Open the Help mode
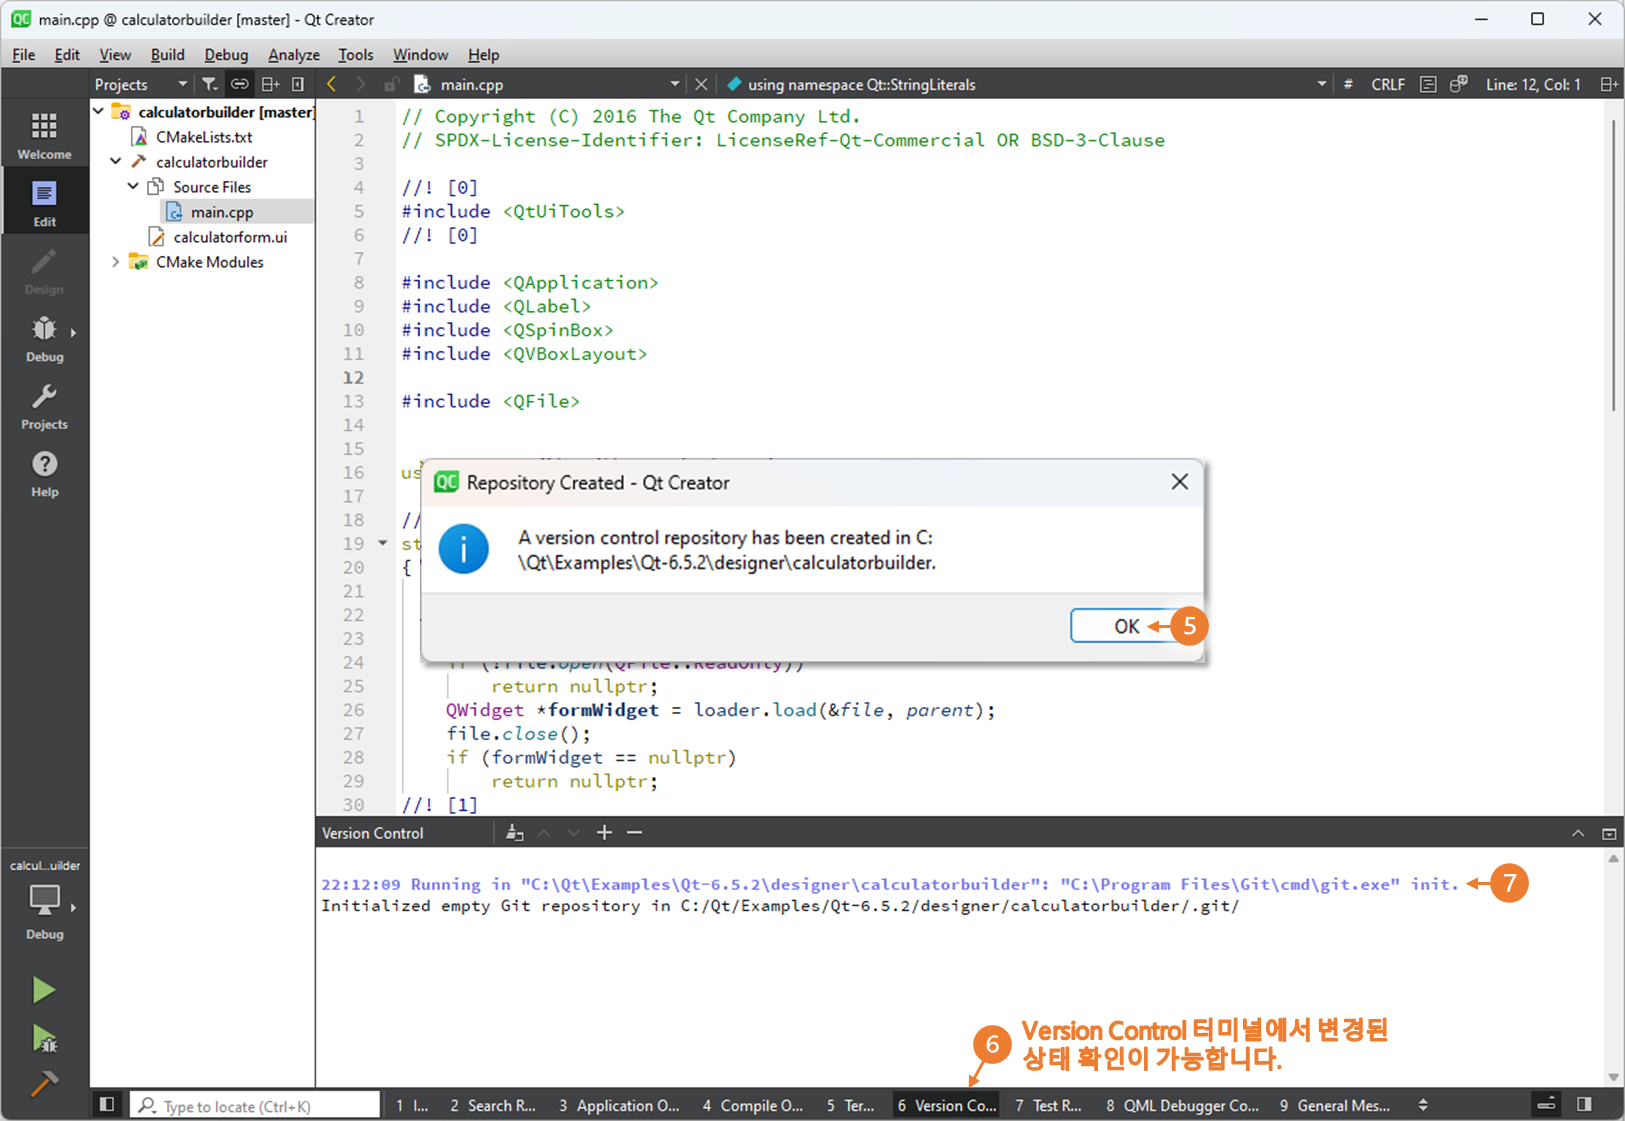Screen dimensions: 1625x1121 point(44,473)
